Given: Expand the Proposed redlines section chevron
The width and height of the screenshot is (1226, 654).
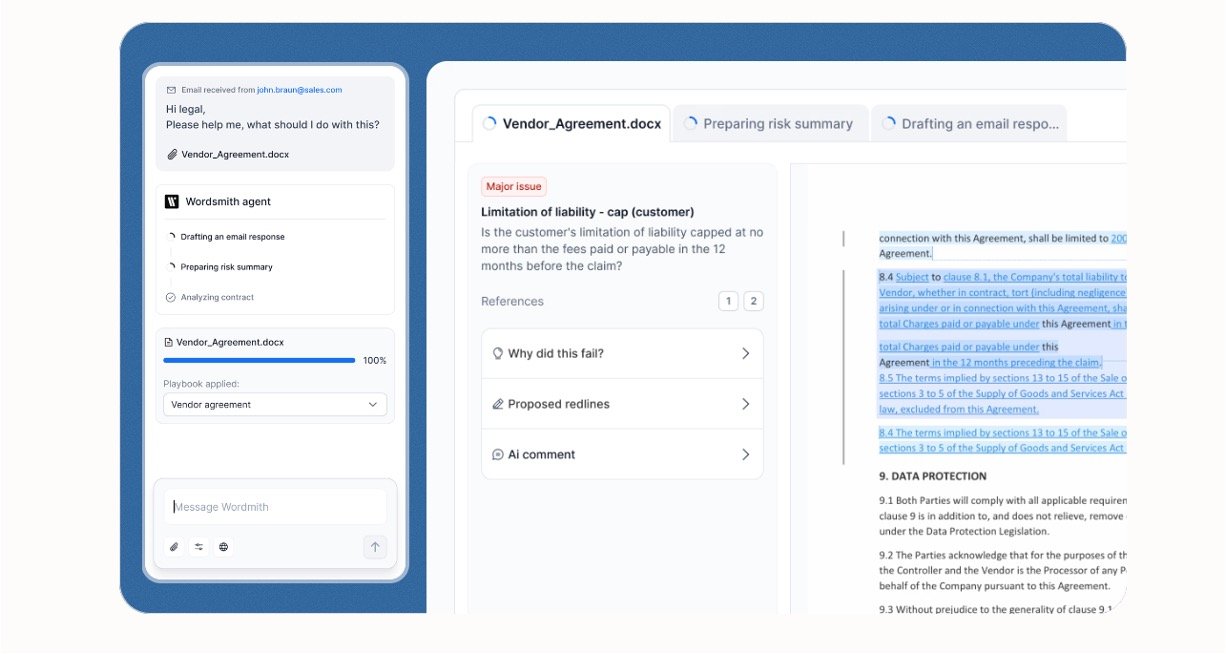Looking at the screenshot, I should (x=745, y=404).
